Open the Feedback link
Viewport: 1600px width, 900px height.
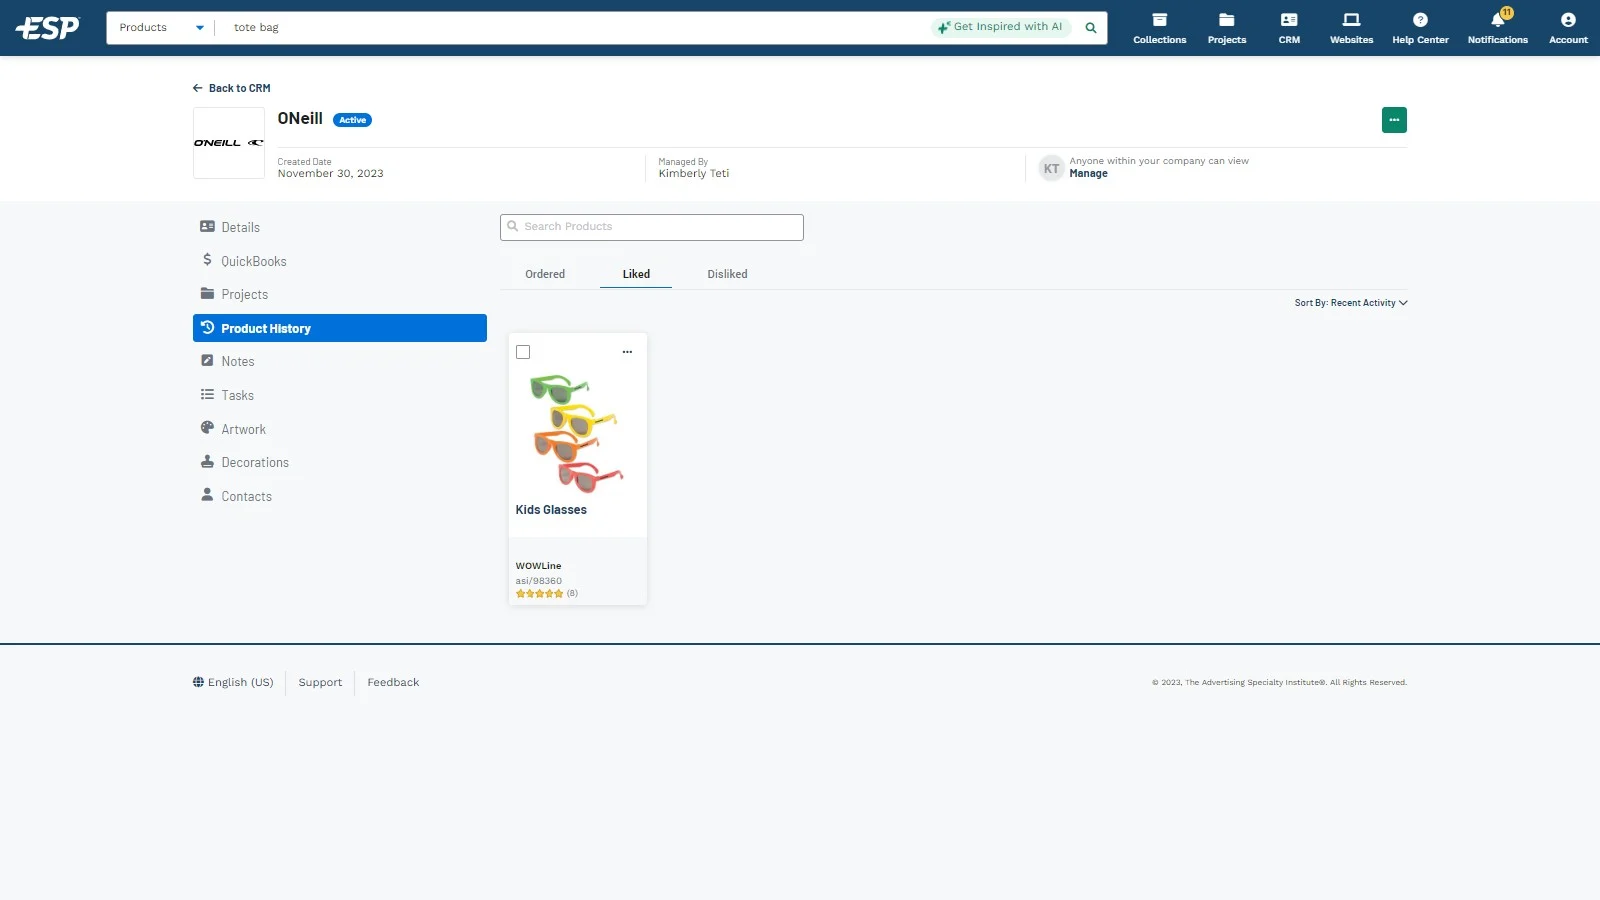click(393, 682)
